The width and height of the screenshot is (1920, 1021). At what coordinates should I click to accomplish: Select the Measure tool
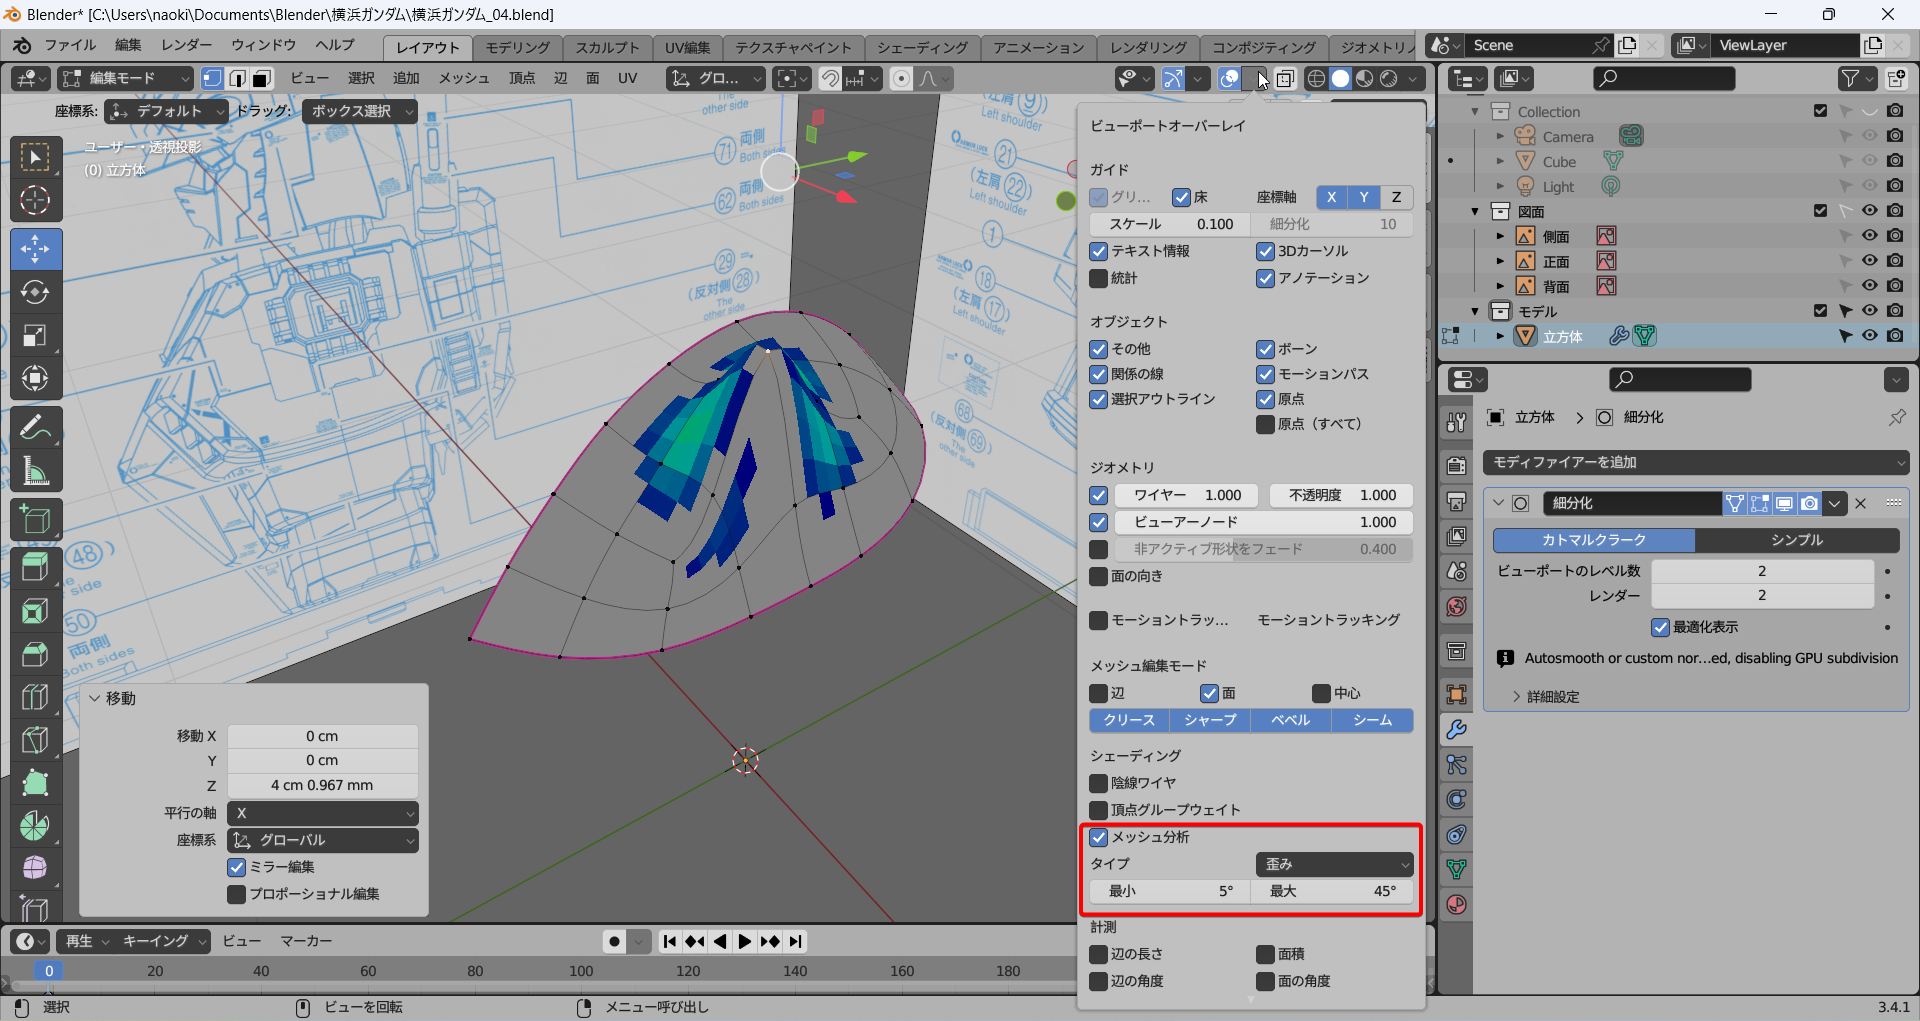(35, 471)
